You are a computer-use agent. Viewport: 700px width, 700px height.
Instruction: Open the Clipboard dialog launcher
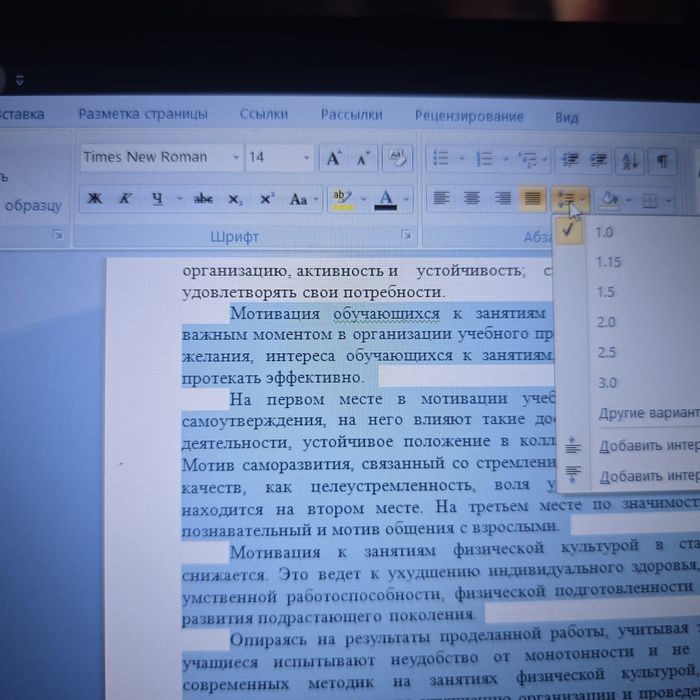pyautogui.click(x=58, y=235)
